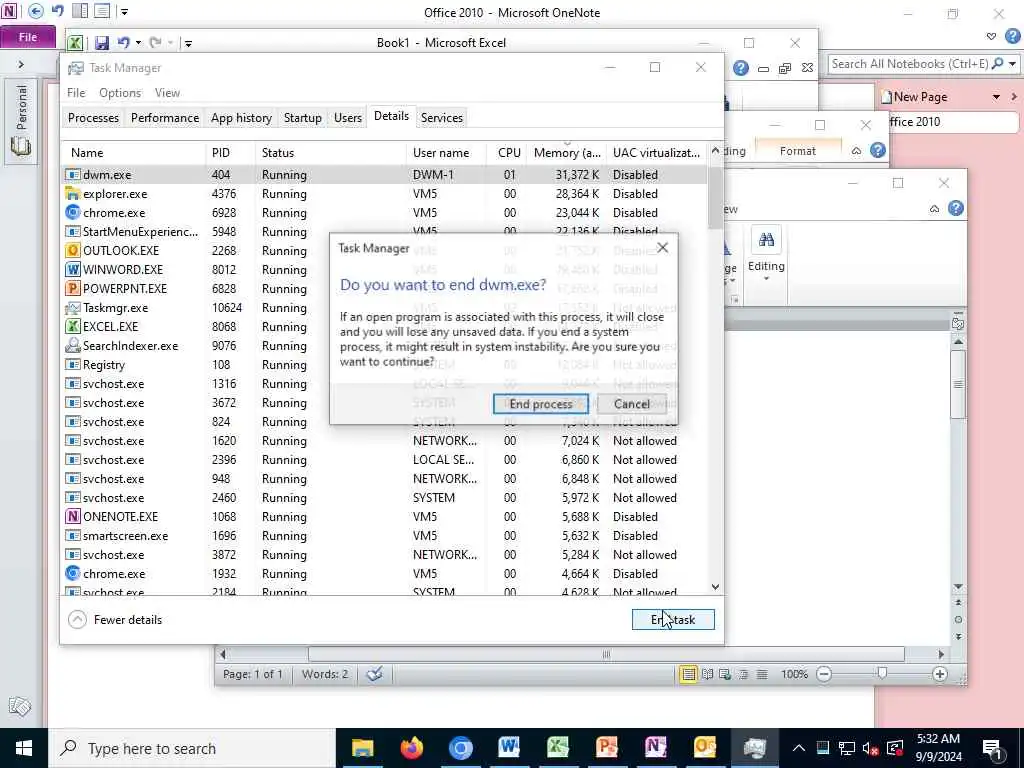Sort process list by Status column
Viewport: 1024px width, 768px height.
coord(330,153)
